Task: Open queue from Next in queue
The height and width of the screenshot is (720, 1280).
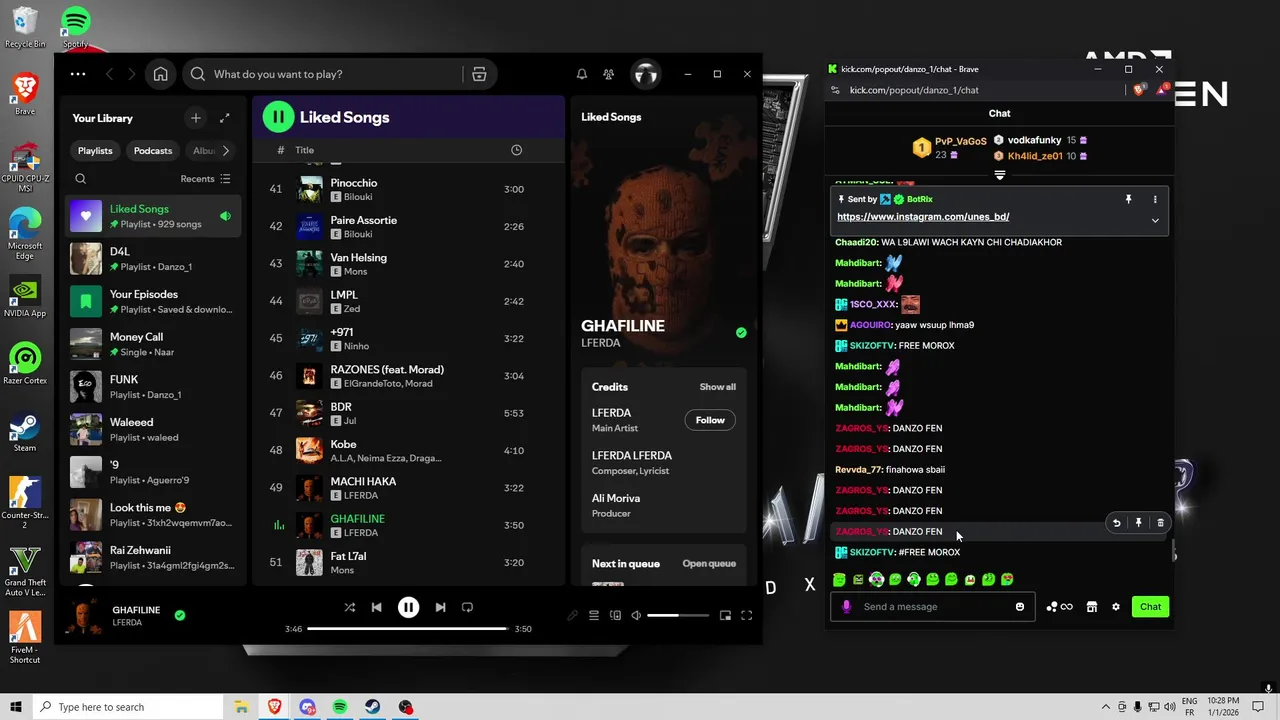Action: point(709,563)
